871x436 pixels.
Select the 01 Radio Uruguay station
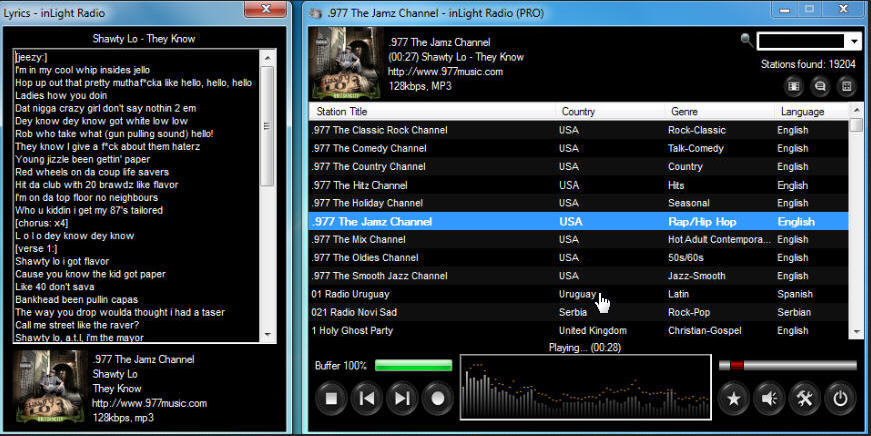coord(349,294)
